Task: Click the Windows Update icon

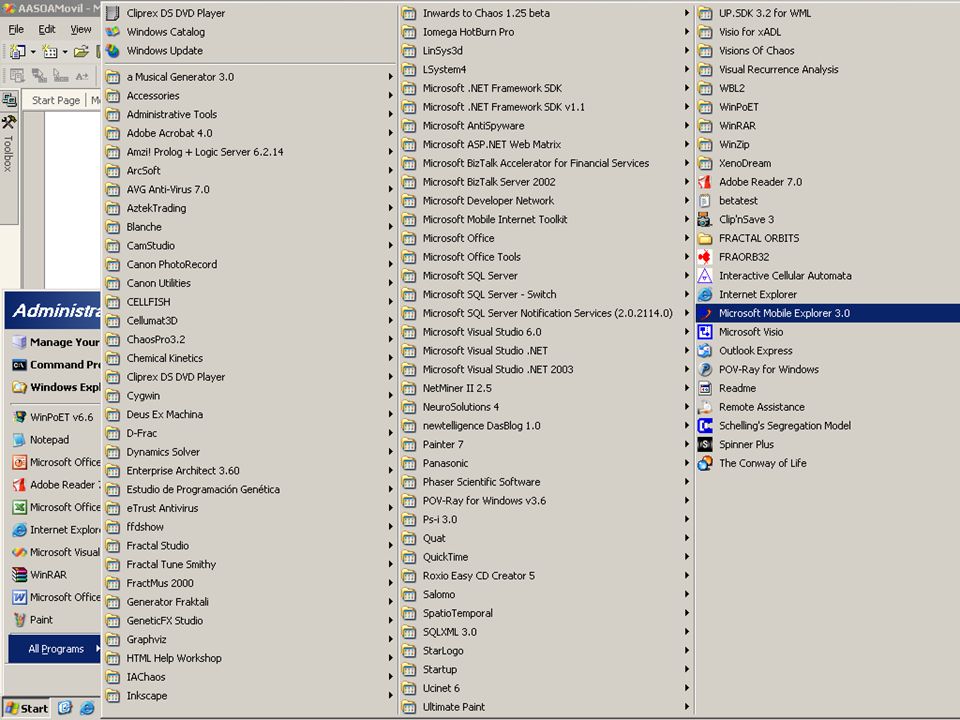Action: click(113, 51)
